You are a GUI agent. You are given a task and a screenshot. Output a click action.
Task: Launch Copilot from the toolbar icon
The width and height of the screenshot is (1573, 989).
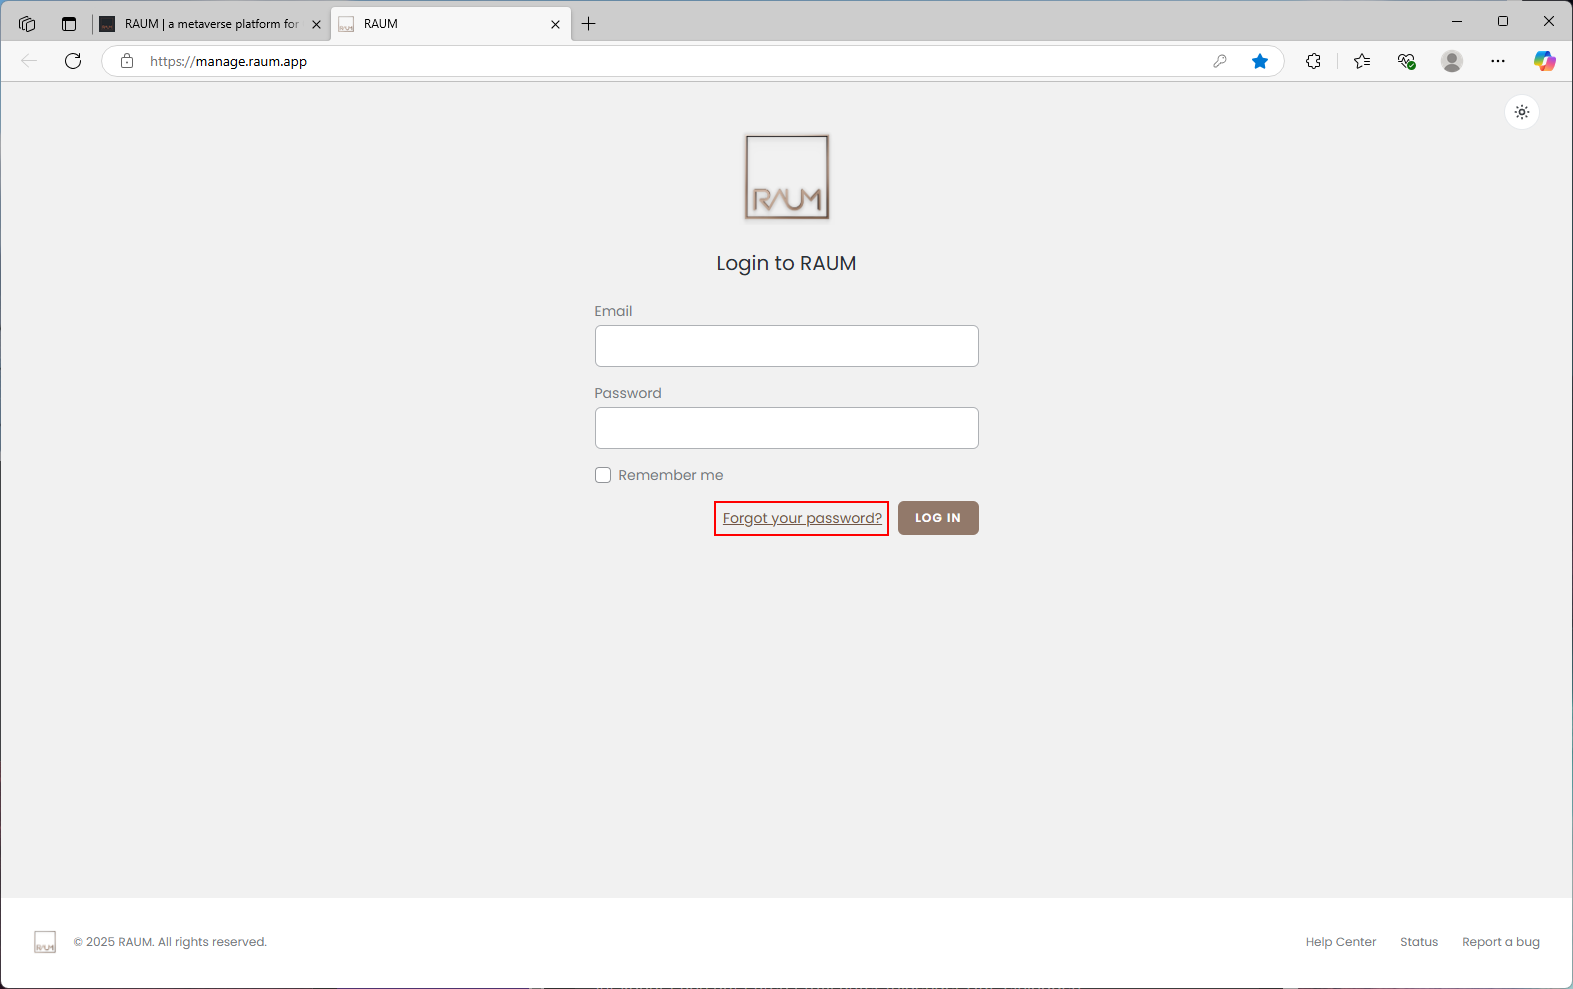tap(1545, 61)
